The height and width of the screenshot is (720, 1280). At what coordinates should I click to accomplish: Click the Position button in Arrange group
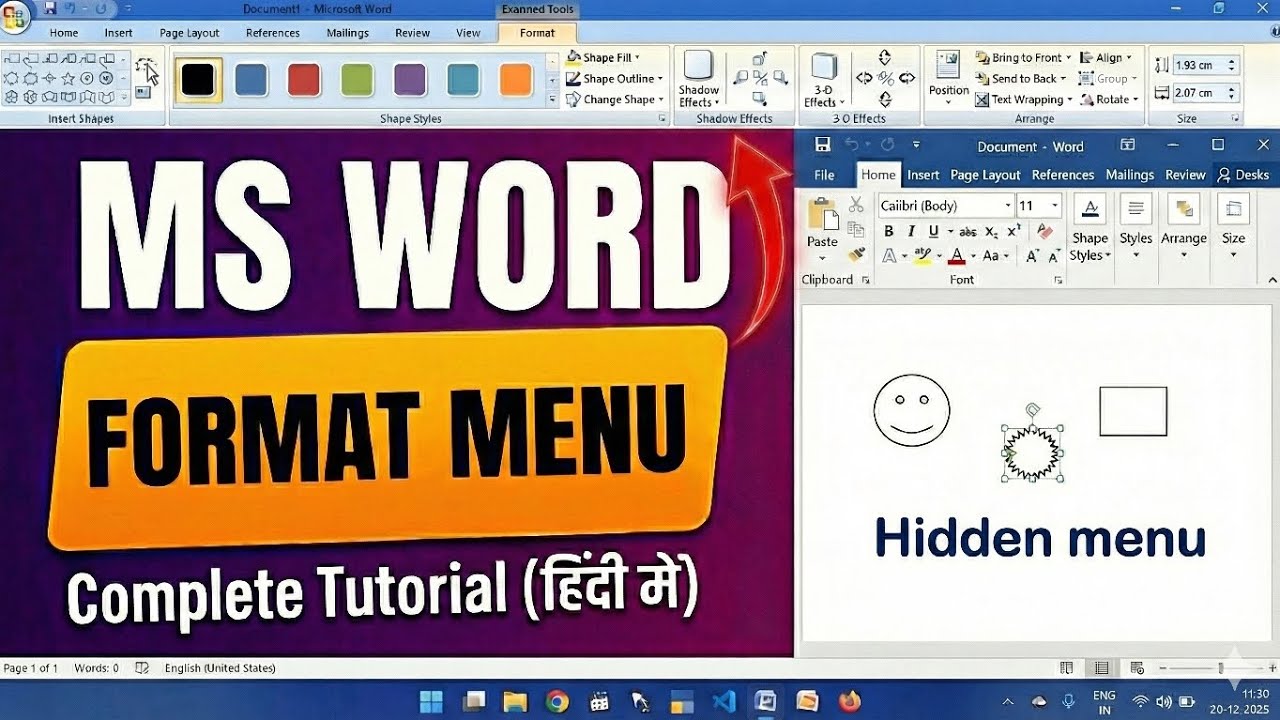click(948, 76)
